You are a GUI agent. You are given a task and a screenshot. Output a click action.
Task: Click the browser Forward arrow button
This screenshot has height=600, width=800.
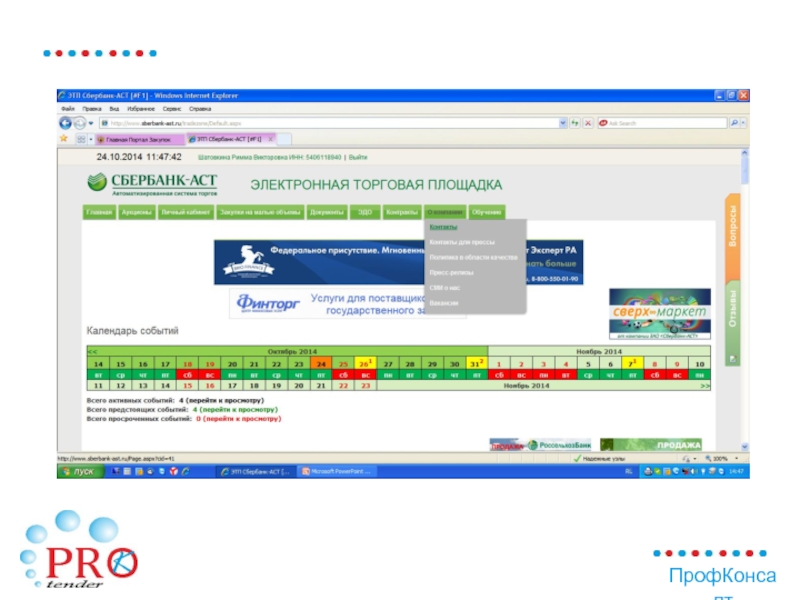[80, 123]
